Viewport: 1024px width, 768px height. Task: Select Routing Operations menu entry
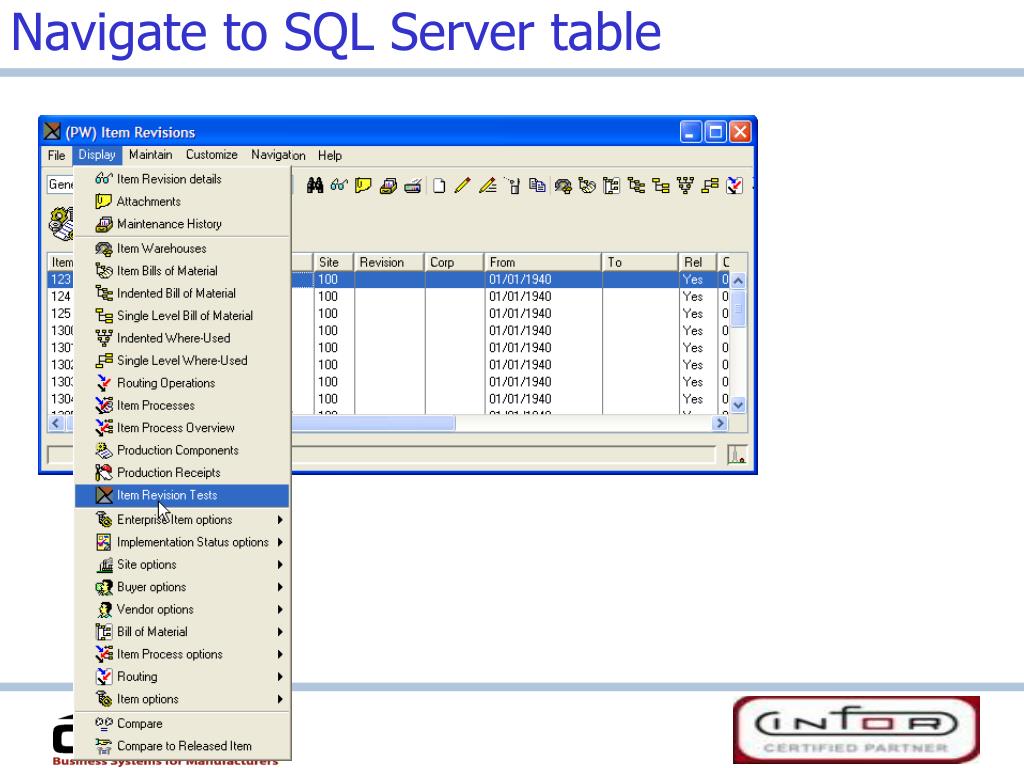point(182,383)
